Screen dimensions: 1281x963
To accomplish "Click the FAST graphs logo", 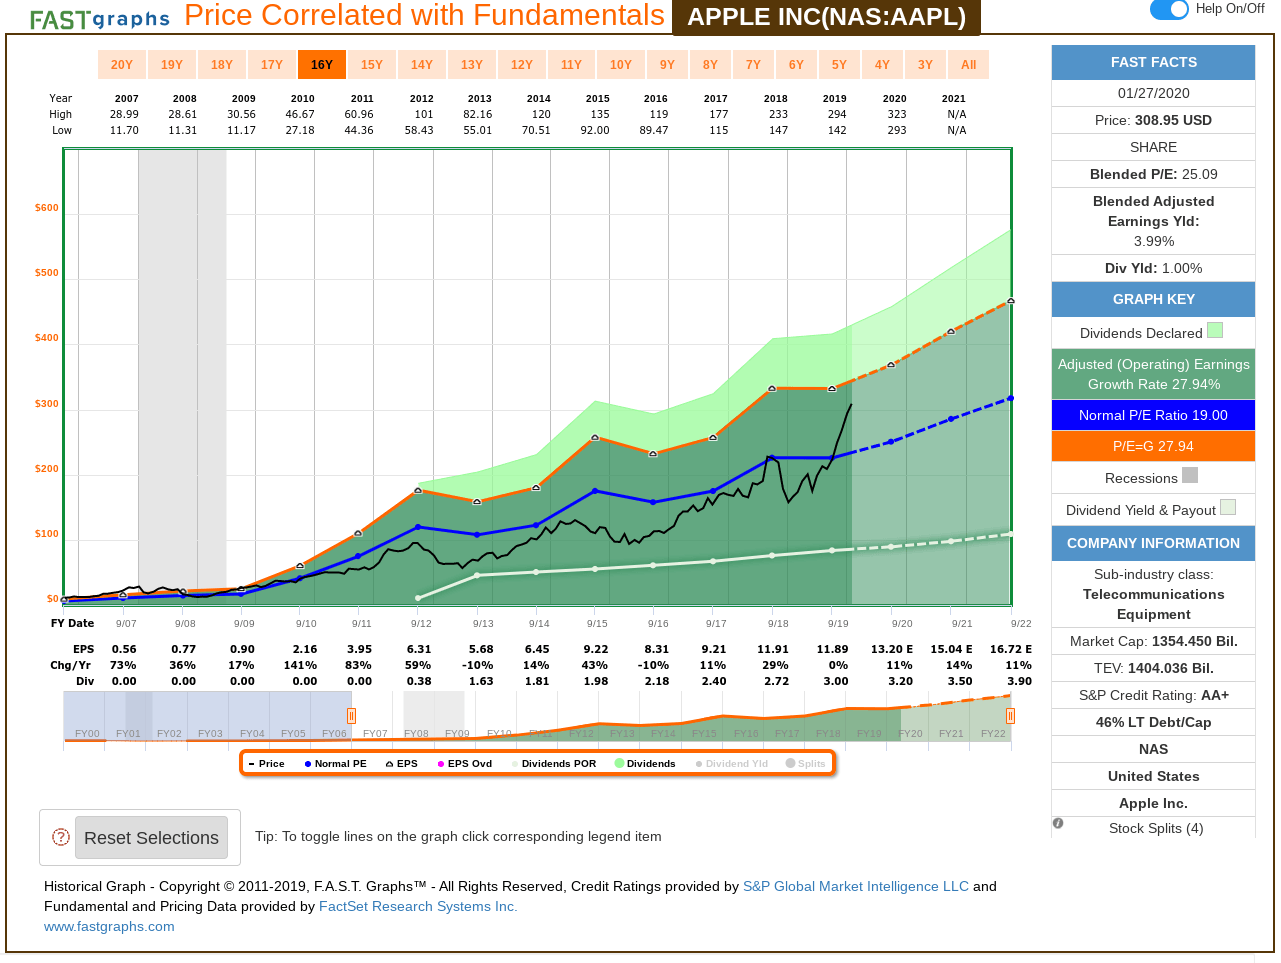I will tap(100, 19).
